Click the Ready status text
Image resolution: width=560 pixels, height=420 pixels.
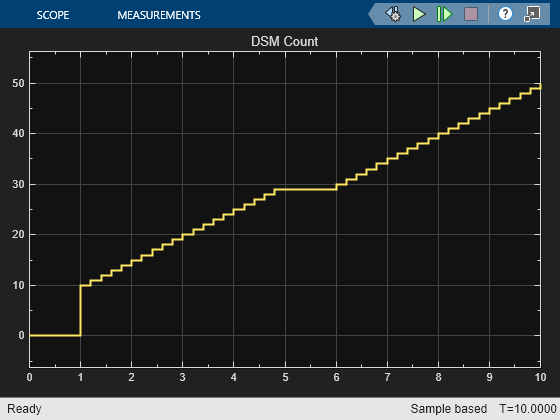24,409
